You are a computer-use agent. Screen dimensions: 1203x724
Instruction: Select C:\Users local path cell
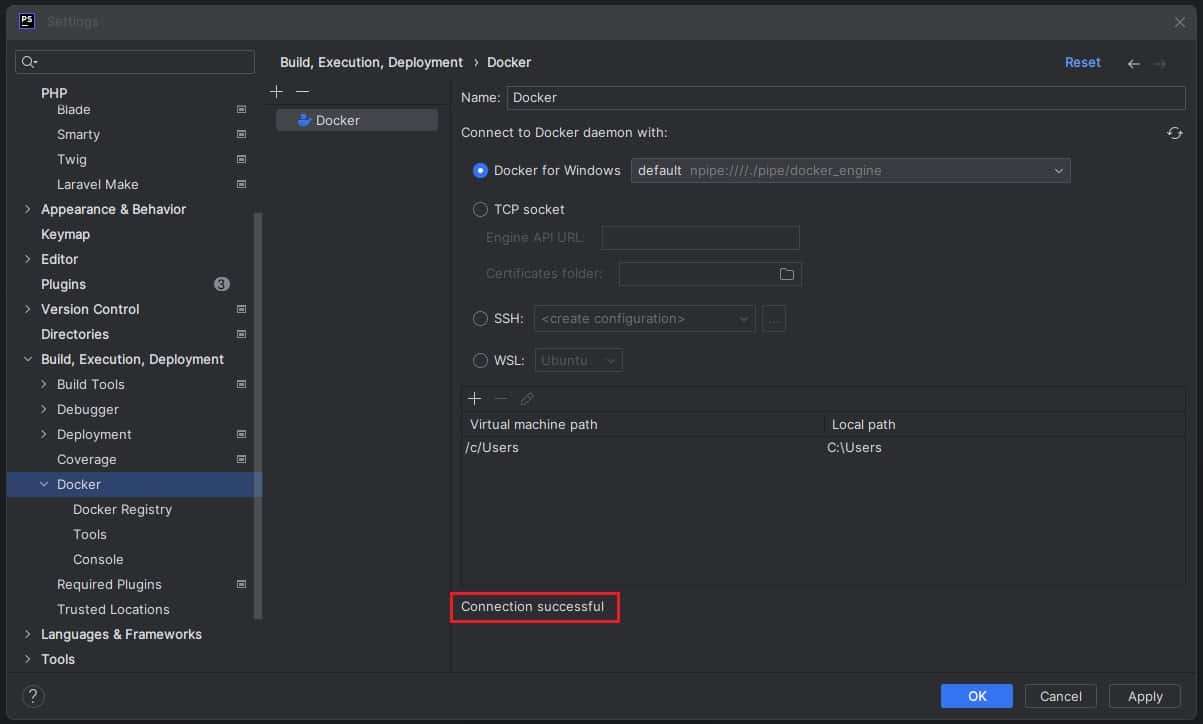coord(1005,448)
